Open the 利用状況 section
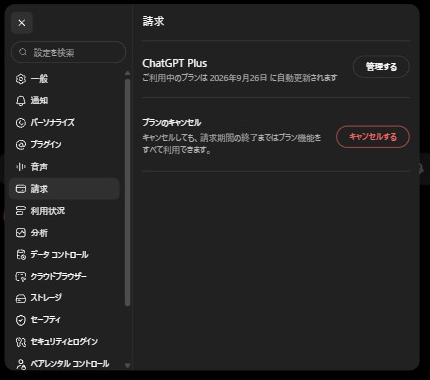Screen dimensions: 430x380 pyautogui.click(x=64, y=211)
